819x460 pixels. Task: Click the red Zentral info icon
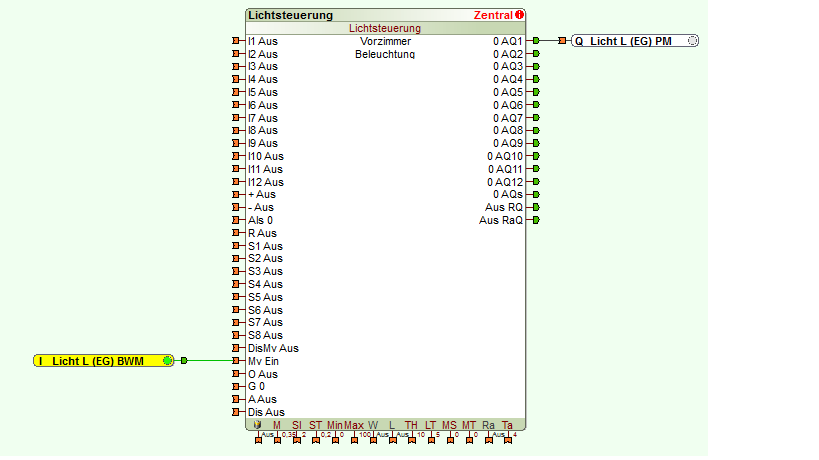[x=520, y=16]
